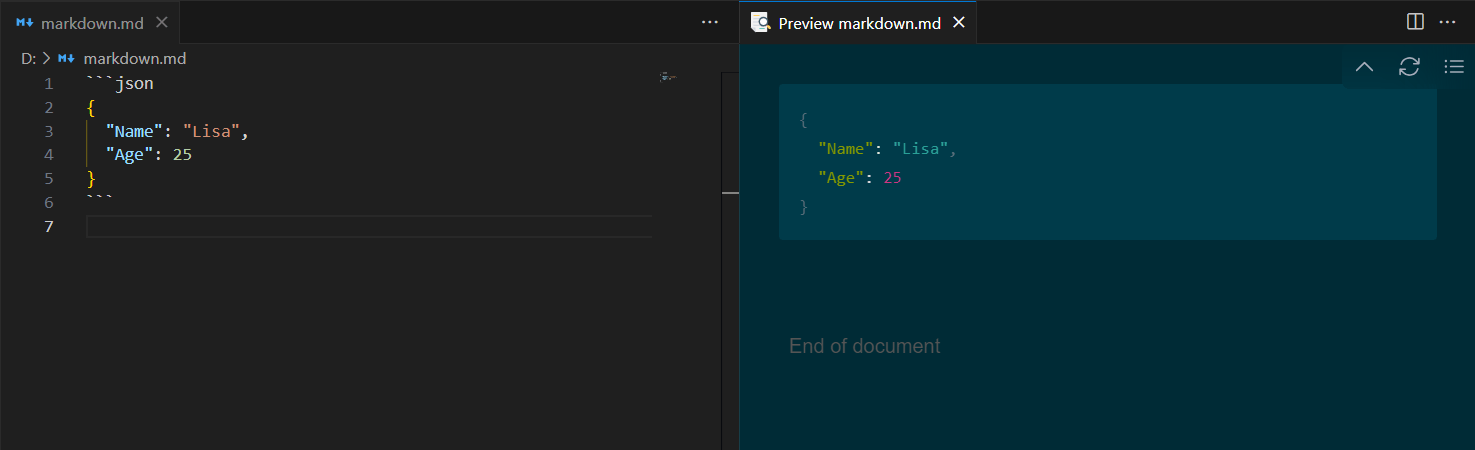
Task: Click the minimap in the editor
Action: [669, 77]
